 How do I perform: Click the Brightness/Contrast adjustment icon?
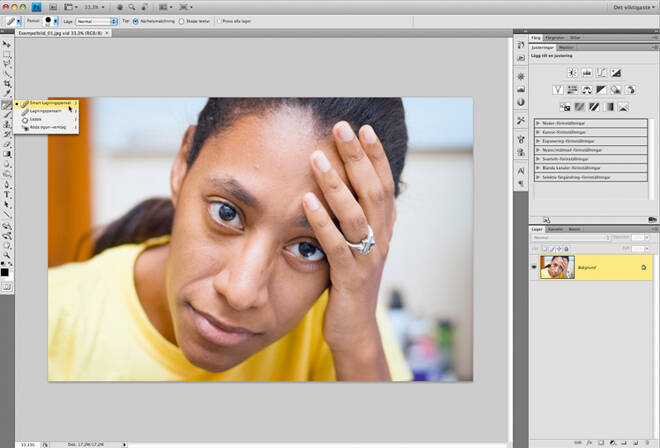(572, 73)
